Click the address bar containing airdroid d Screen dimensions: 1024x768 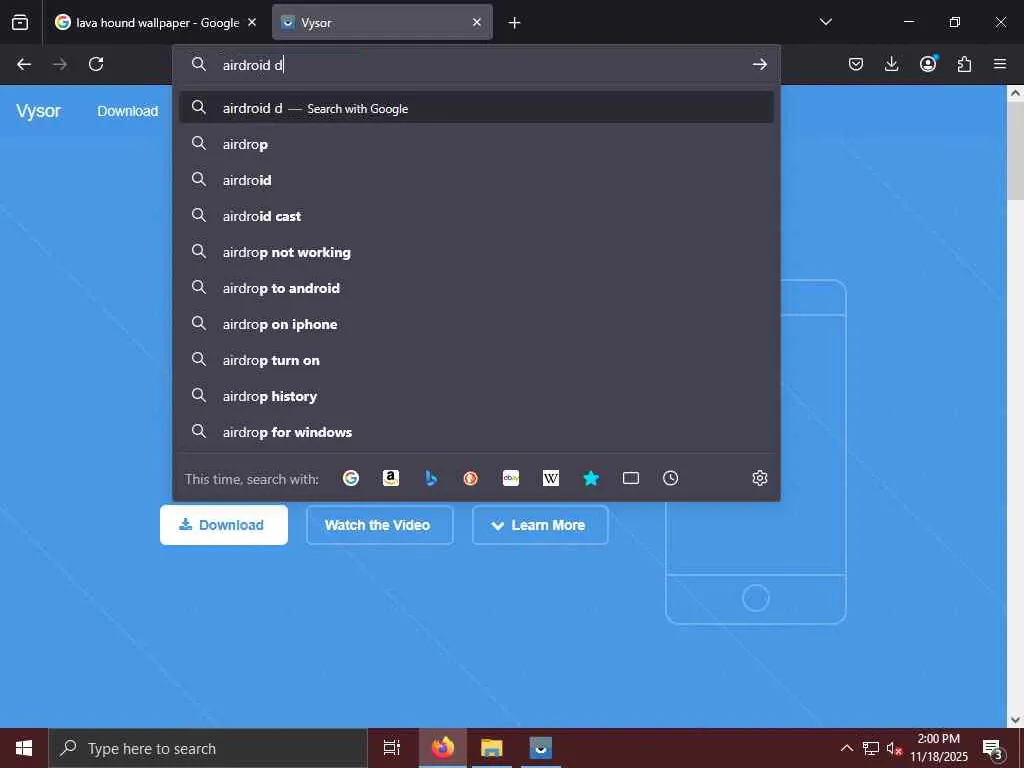click(477, 65)
